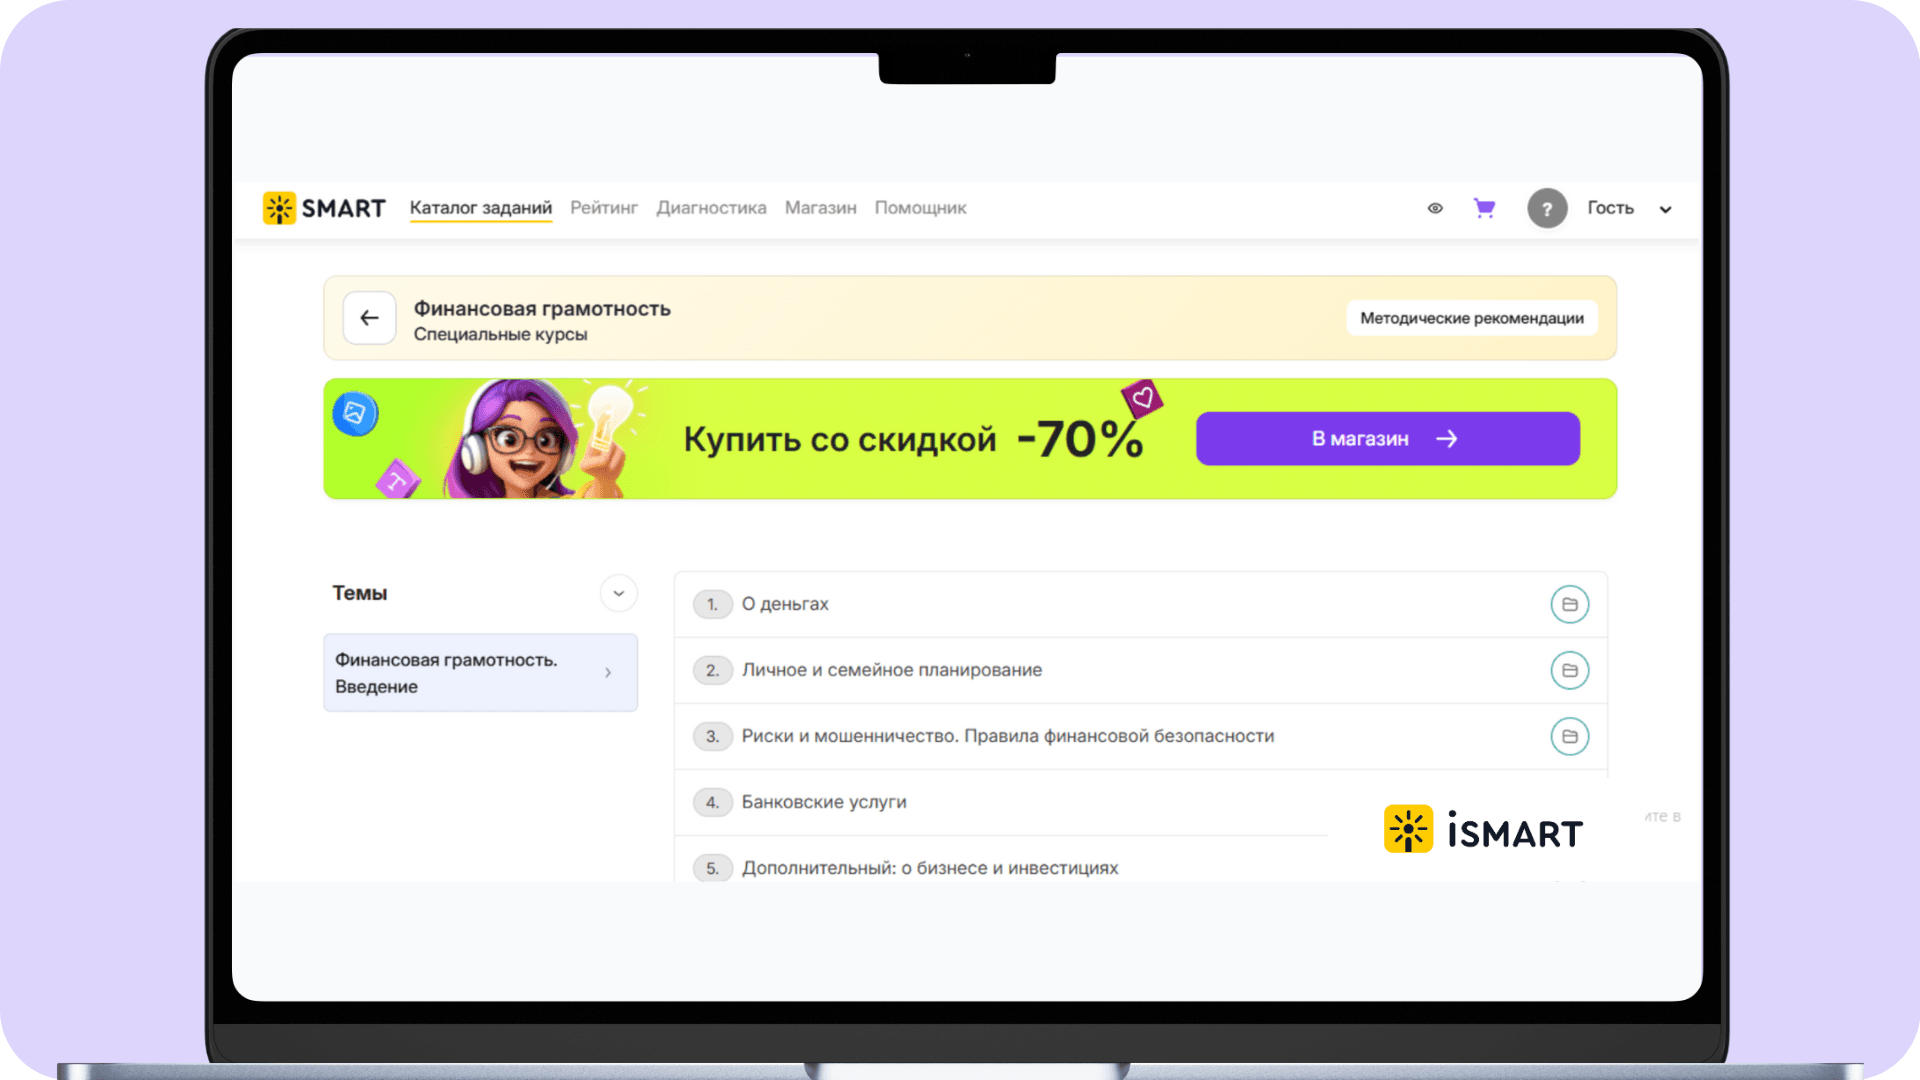
Task: Collapse the Темы section chevron
Action: click(x=618, y=593)
